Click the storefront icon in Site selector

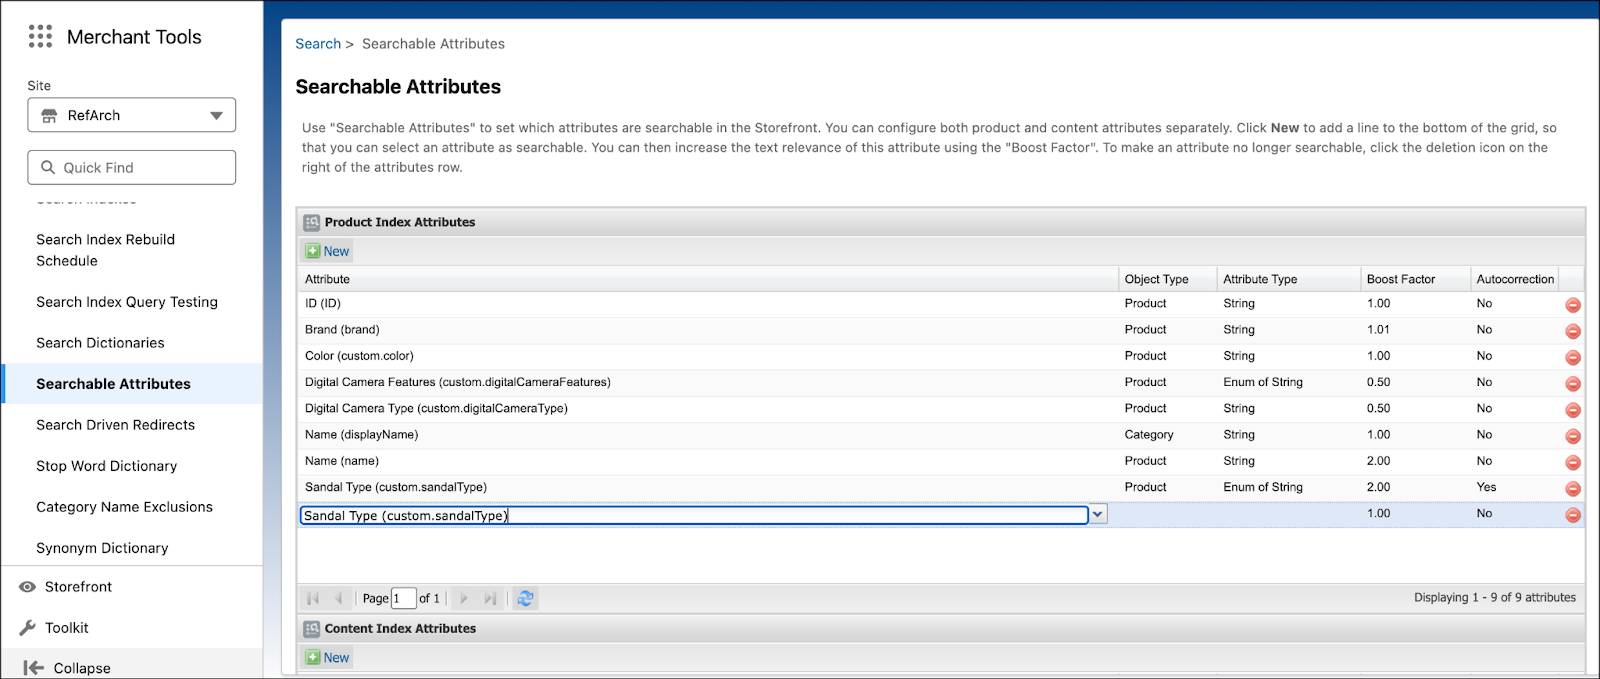pyautogui.click(x=49, y=116)
